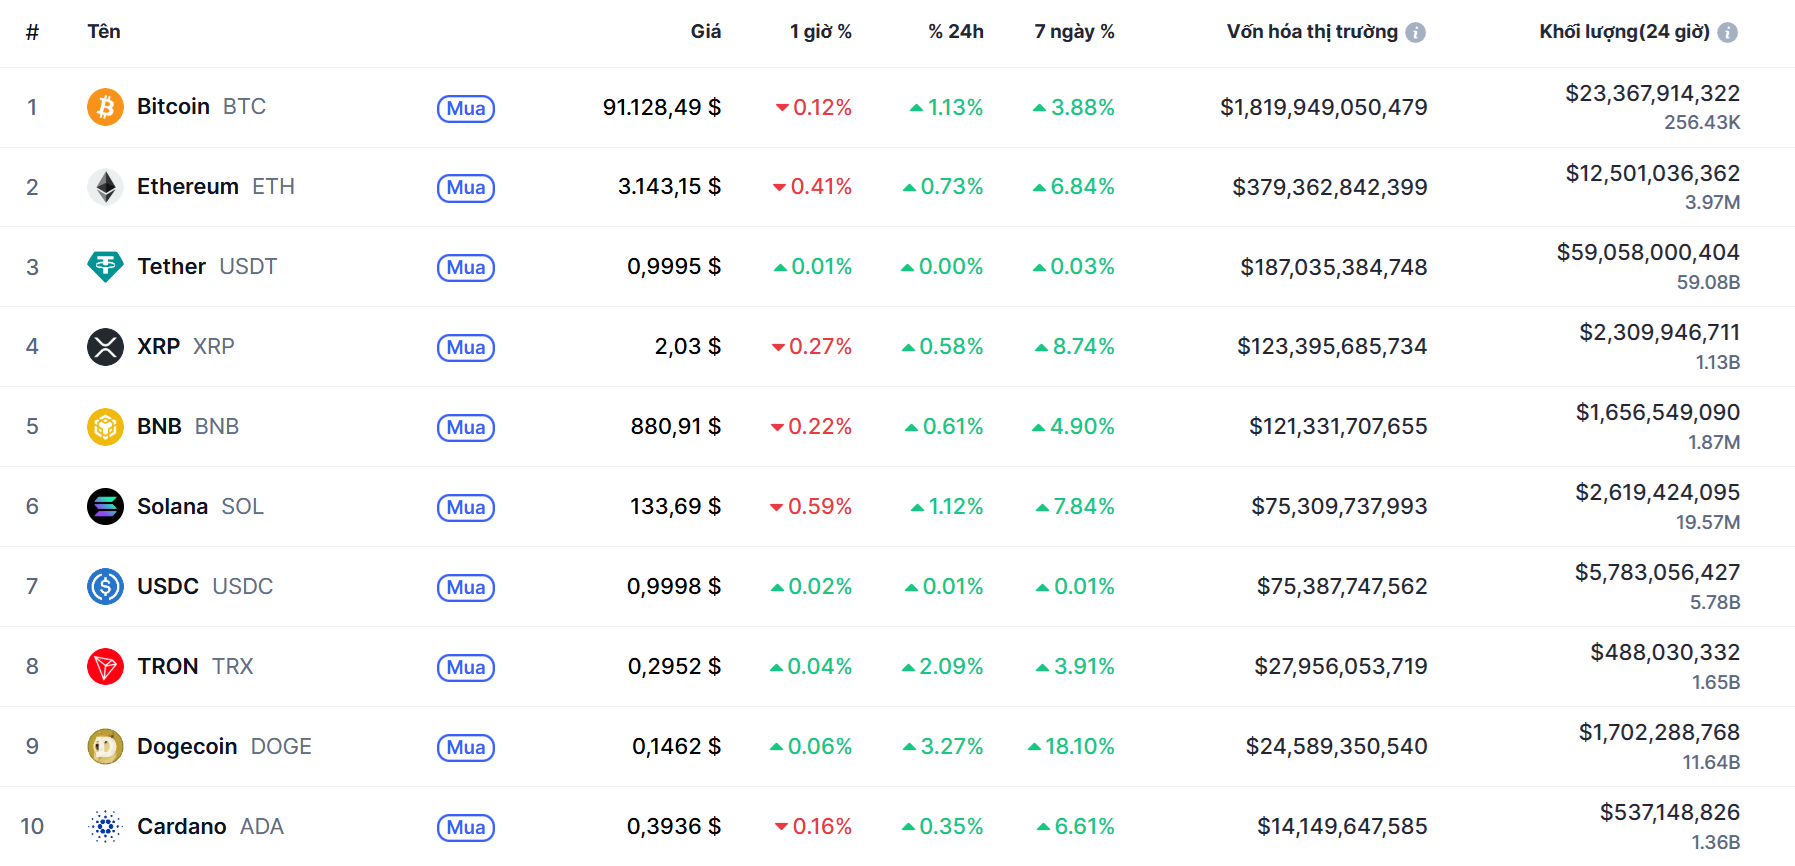Click Solana 1-hour change 0.59%
This screenshot has width=1795, height=866.
click(811, 507)
